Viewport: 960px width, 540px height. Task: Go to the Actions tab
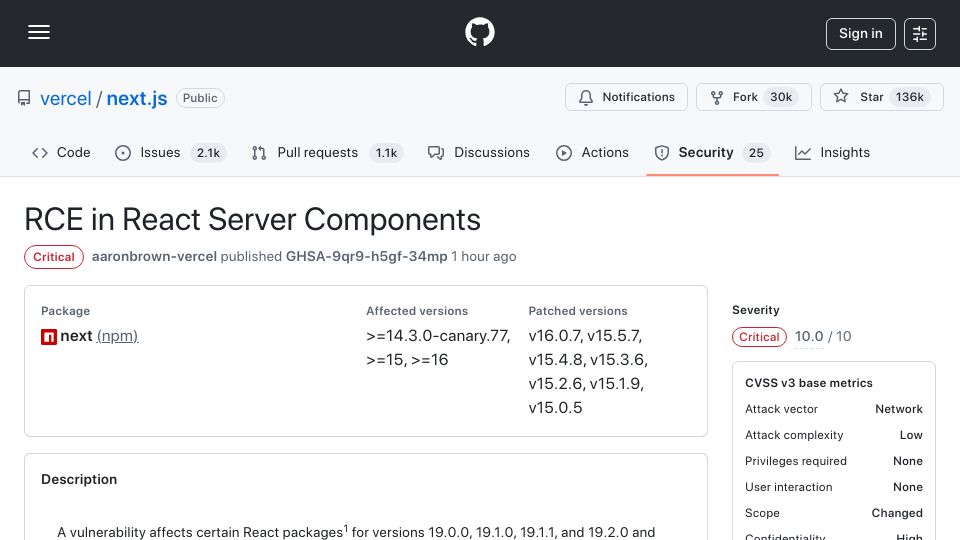[x=592, y=152]
